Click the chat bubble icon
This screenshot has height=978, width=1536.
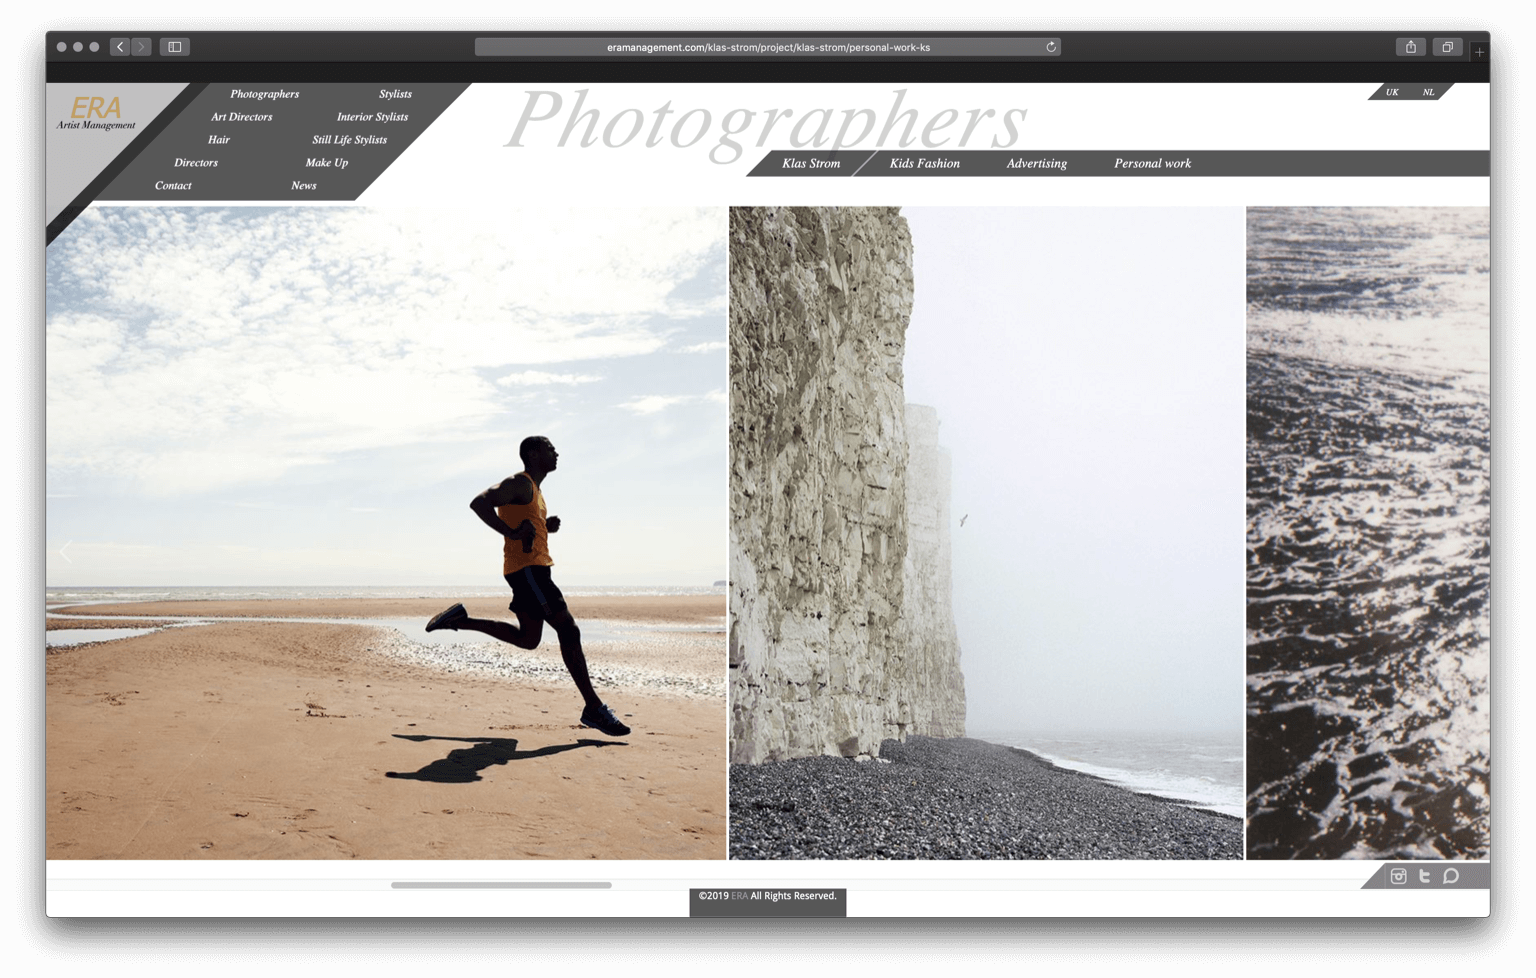pos(1451,876)
